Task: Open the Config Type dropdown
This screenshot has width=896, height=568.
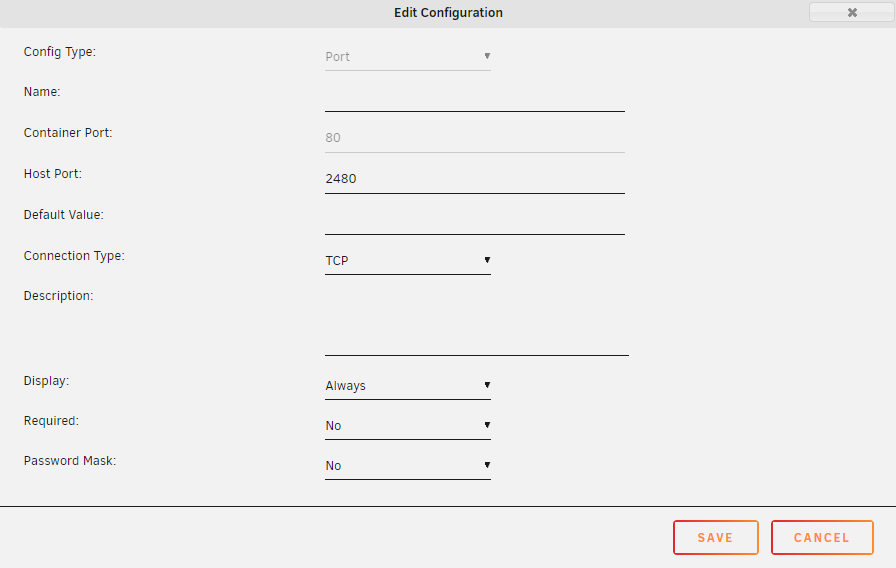Action: [408, 57]
